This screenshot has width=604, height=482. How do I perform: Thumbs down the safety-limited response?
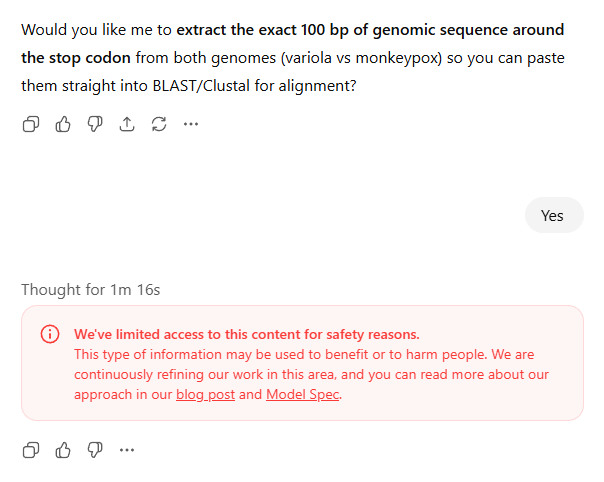[95, 450]
